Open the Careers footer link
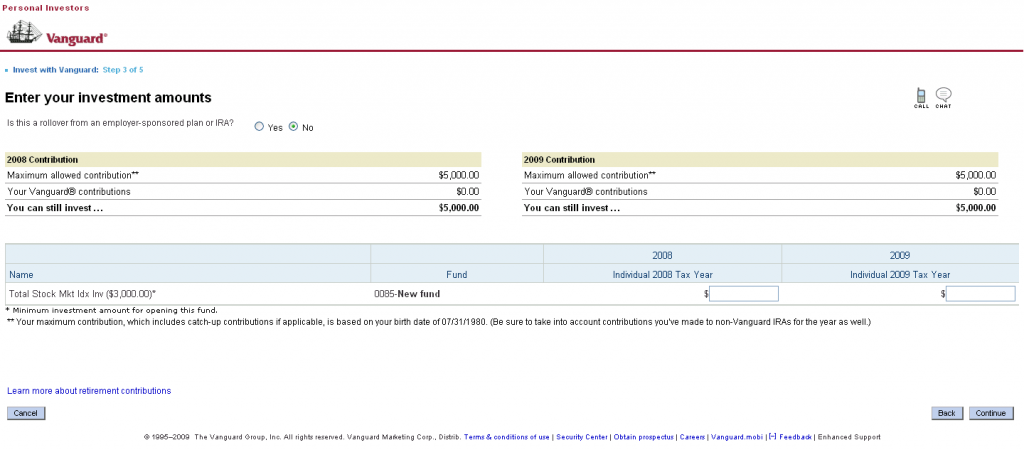Viewport: 1024px width, 450px height. [x=691, y=437]
